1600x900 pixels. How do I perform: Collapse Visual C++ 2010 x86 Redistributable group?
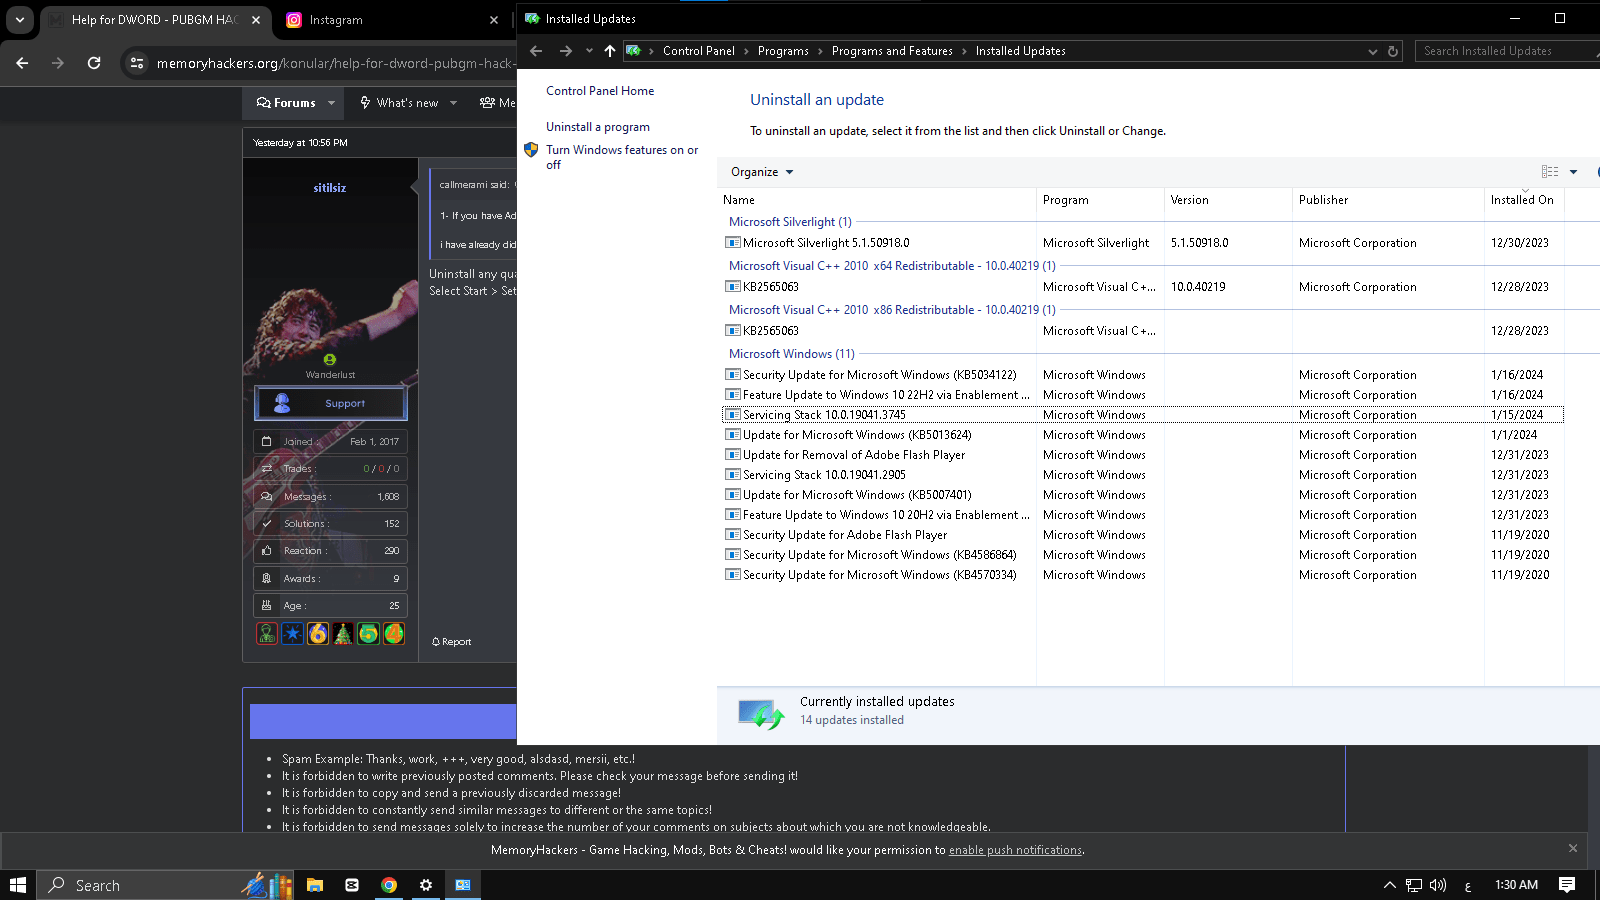[x=892, y=310]
